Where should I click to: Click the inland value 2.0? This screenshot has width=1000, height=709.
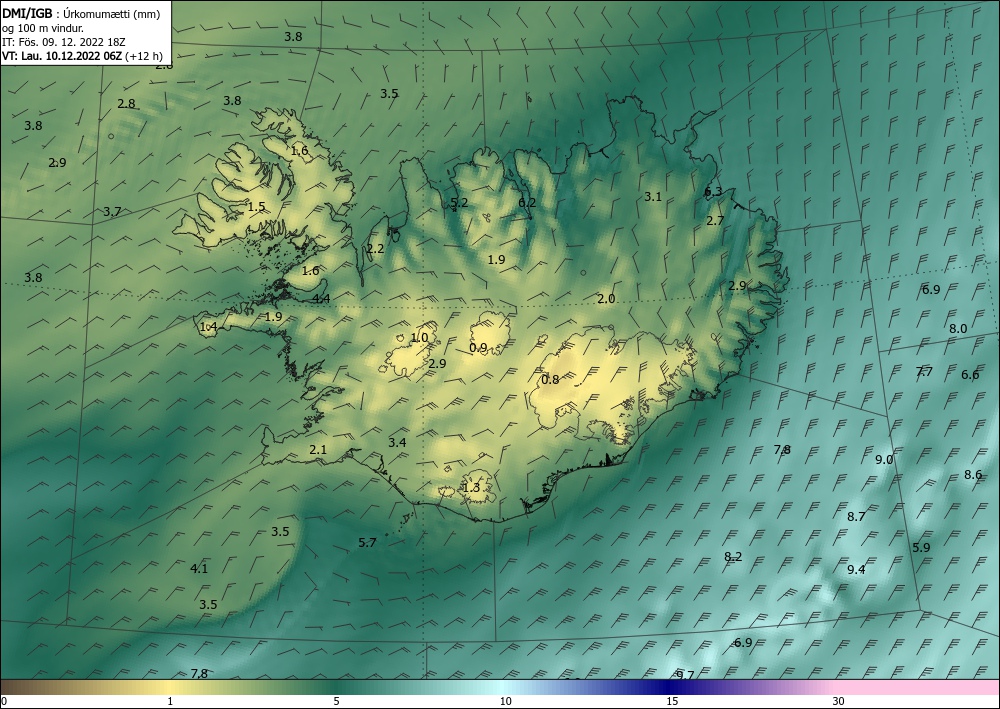pyautogui.click(x=607, y=298)
